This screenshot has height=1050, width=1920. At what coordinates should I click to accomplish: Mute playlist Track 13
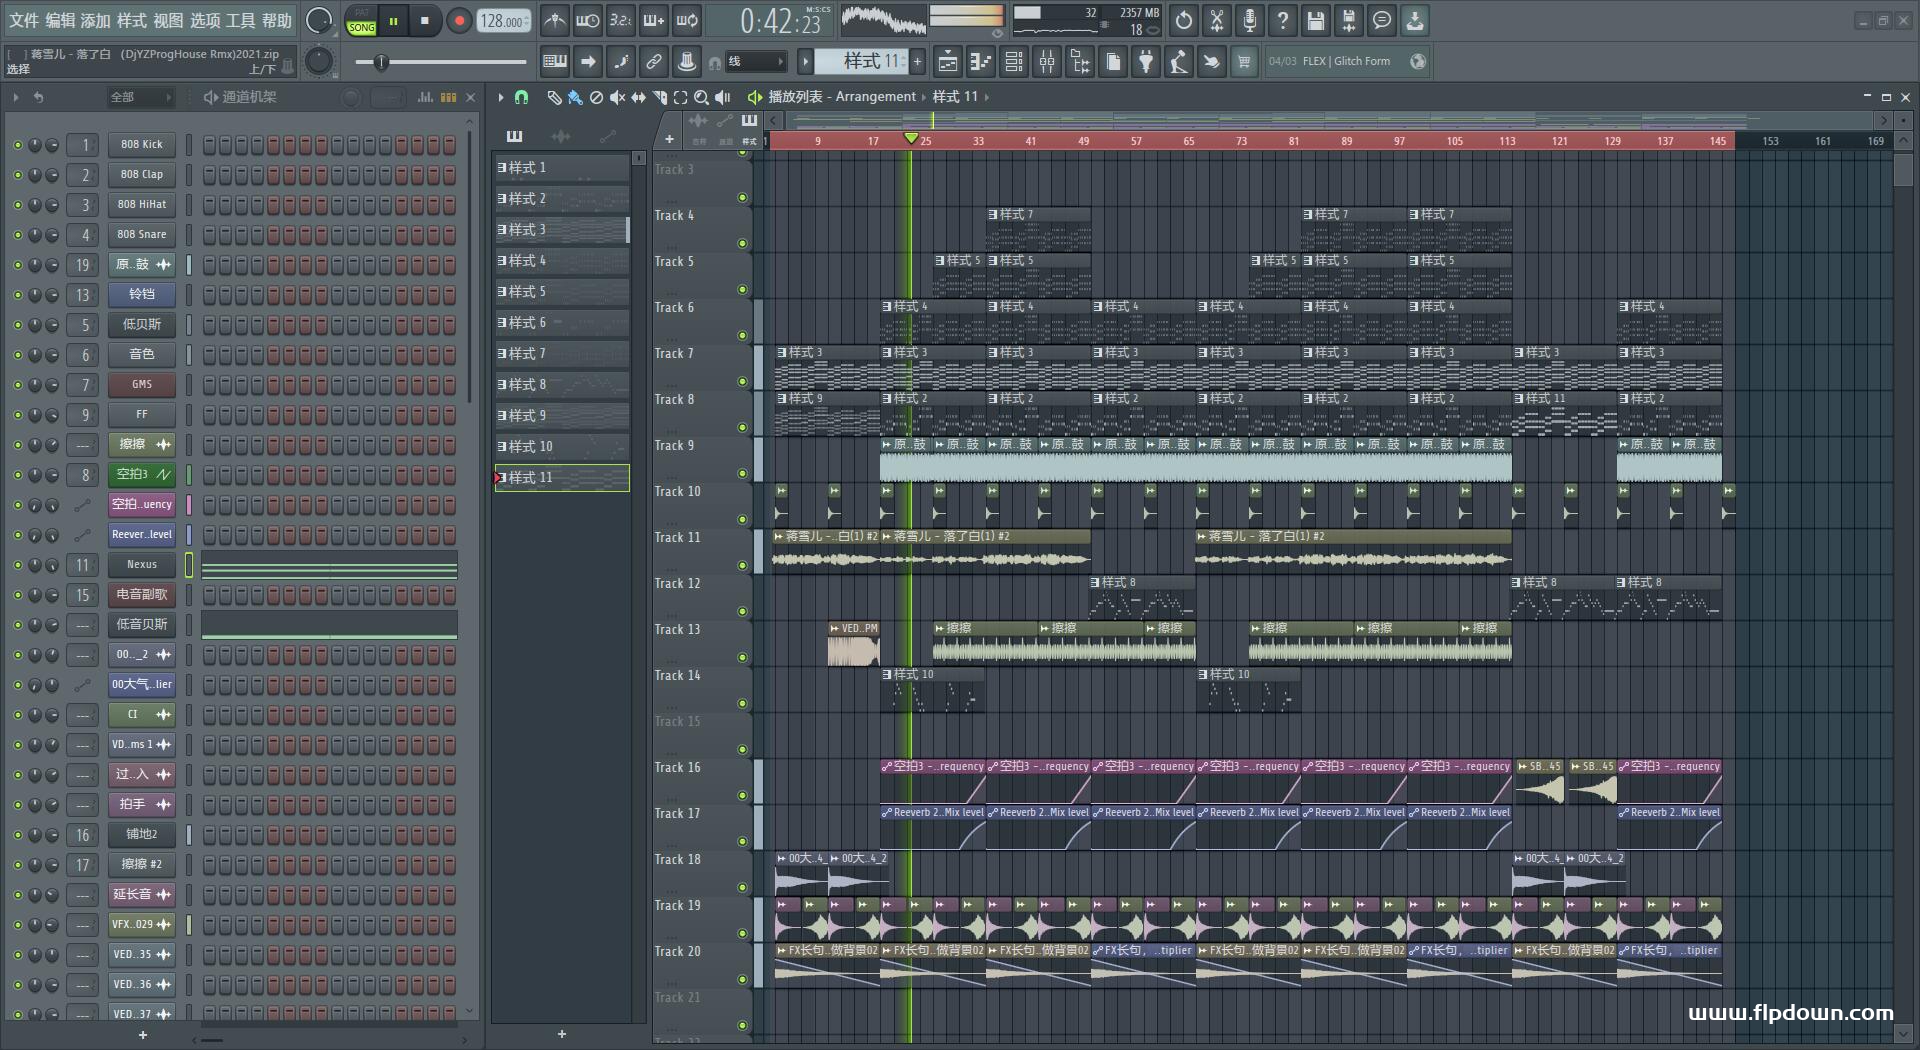pos(742,657)
